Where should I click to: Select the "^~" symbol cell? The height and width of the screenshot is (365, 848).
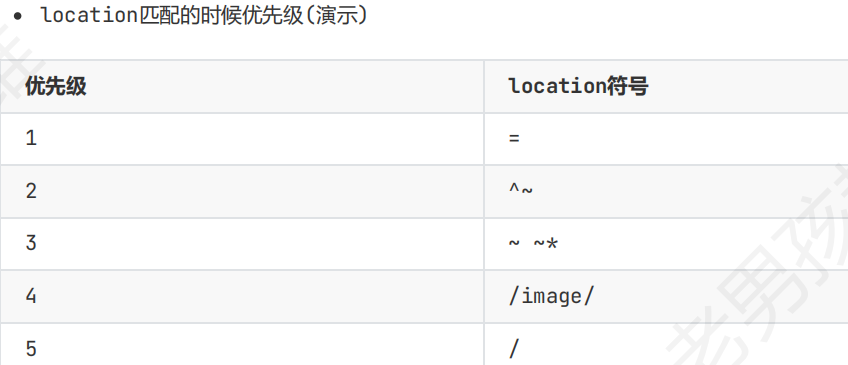666,191
